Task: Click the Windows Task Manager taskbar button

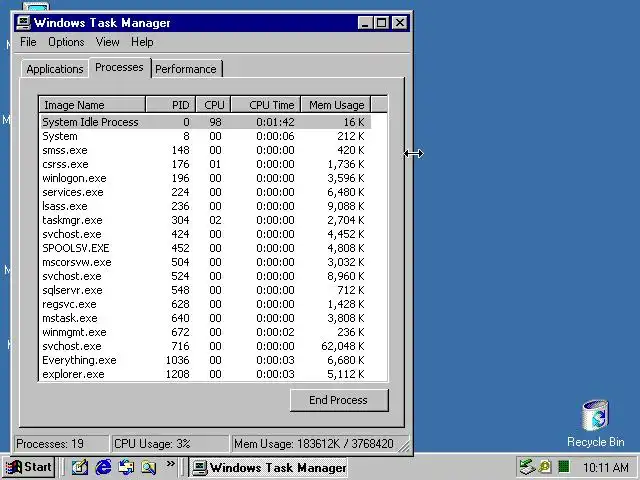Action: (269, 467)
